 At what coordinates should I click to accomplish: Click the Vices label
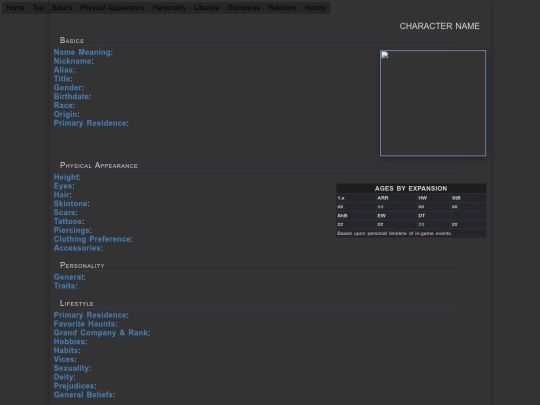[x=64, y=360]
